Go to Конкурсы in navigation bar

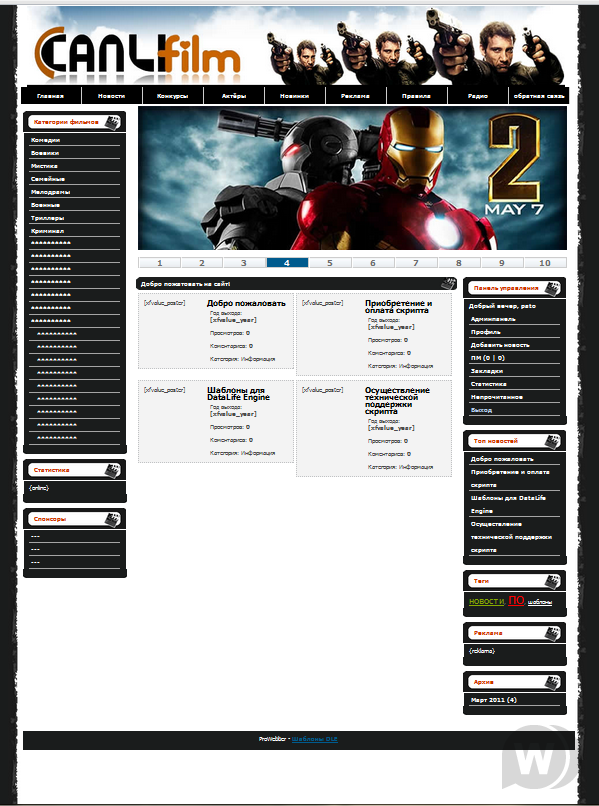173,96
